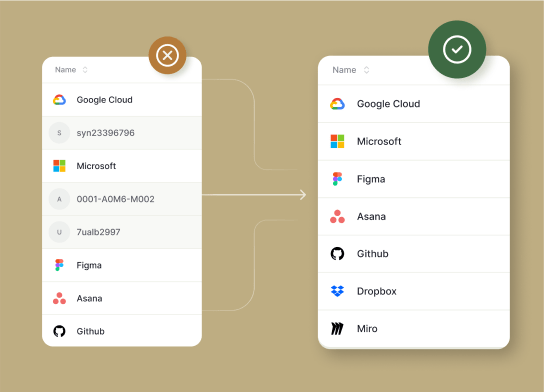544x392 pixels.
Task: Select Google Cloud text in right list
Action: pyautogui.click(x=389, y=104)
